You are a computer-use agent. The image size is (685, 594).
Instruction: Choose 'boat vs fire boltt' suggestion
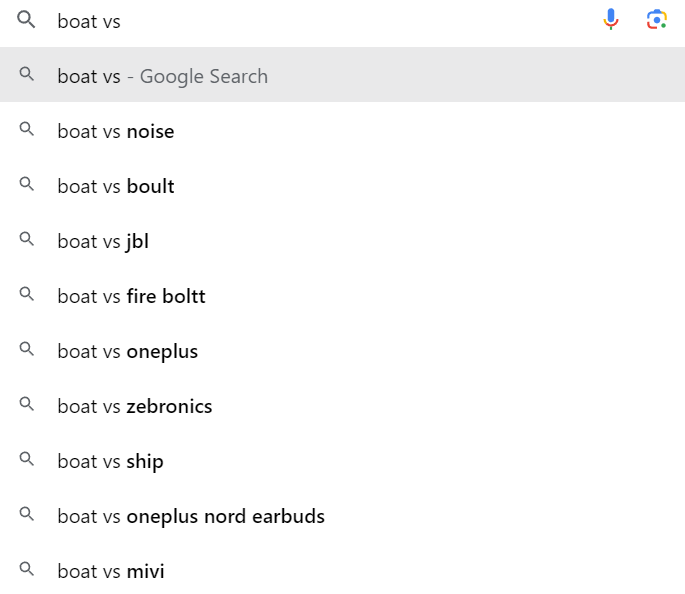pos(342,295)
